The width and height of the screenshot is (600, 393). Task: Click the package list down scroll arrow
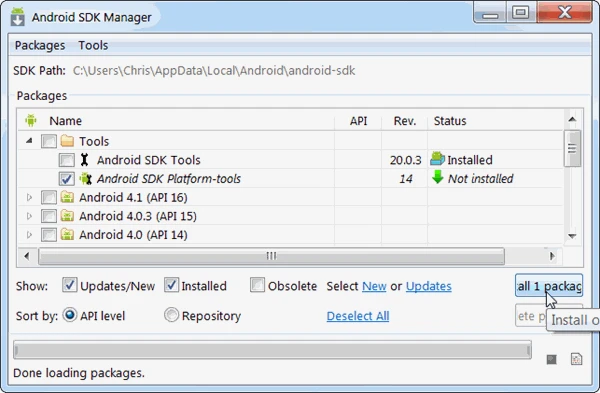click(x=572, y=236)
